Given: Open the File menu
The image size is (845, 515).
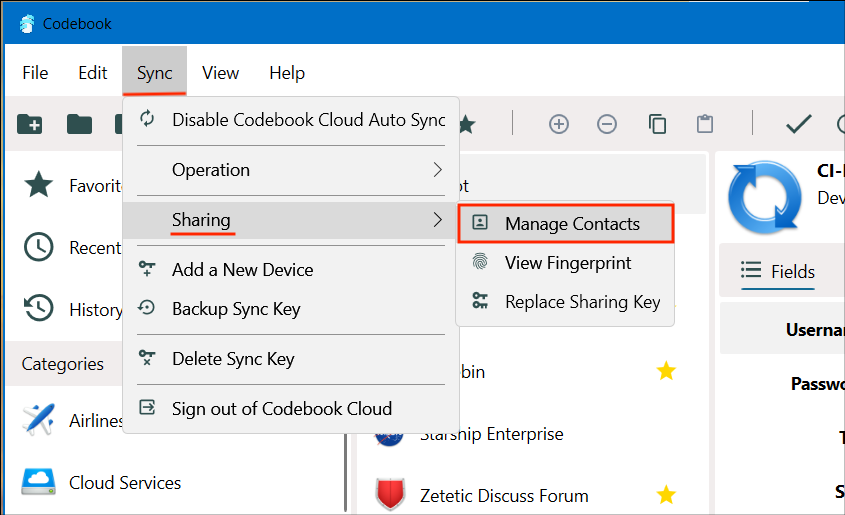Looking at the screenshot, I should coord(35,73).
